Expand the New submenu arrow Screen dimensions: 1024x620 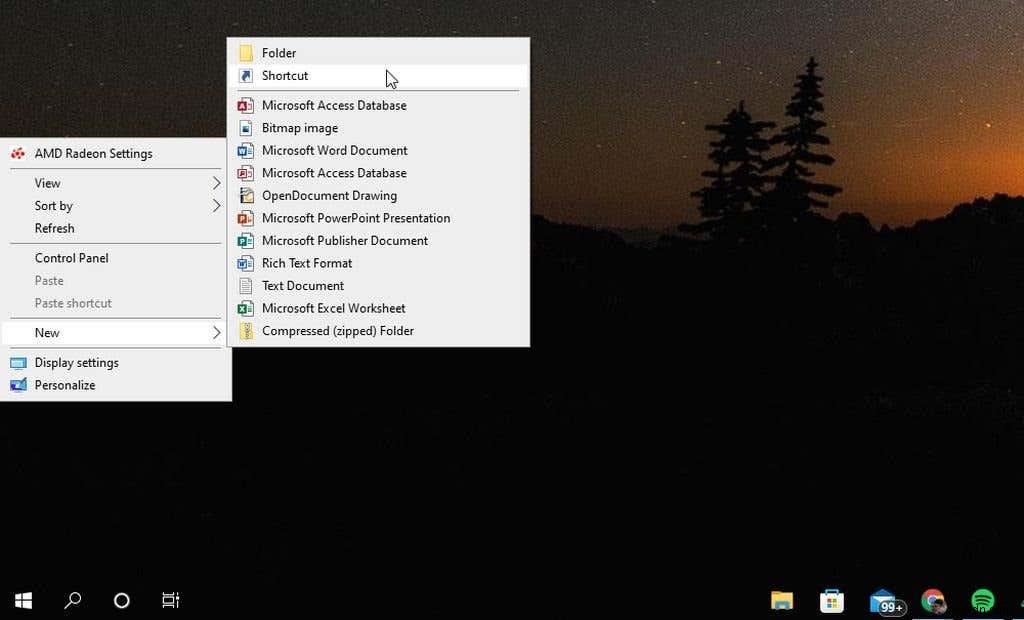(x=216, y=332)
